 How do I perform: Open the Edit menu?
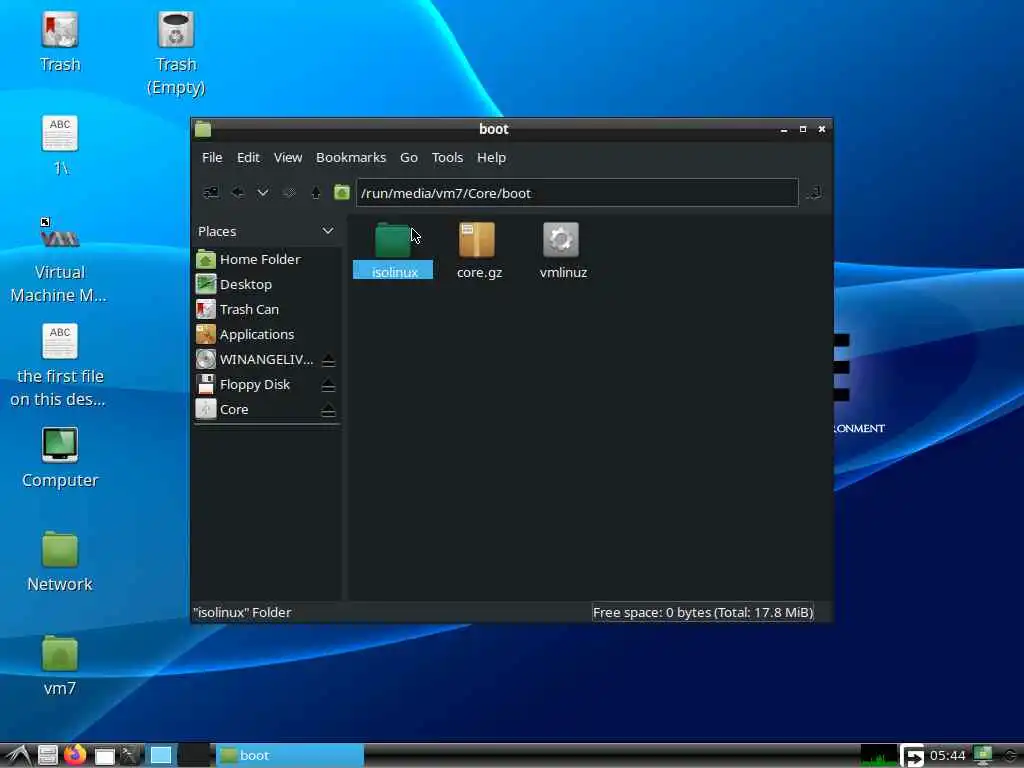[248, 157]
